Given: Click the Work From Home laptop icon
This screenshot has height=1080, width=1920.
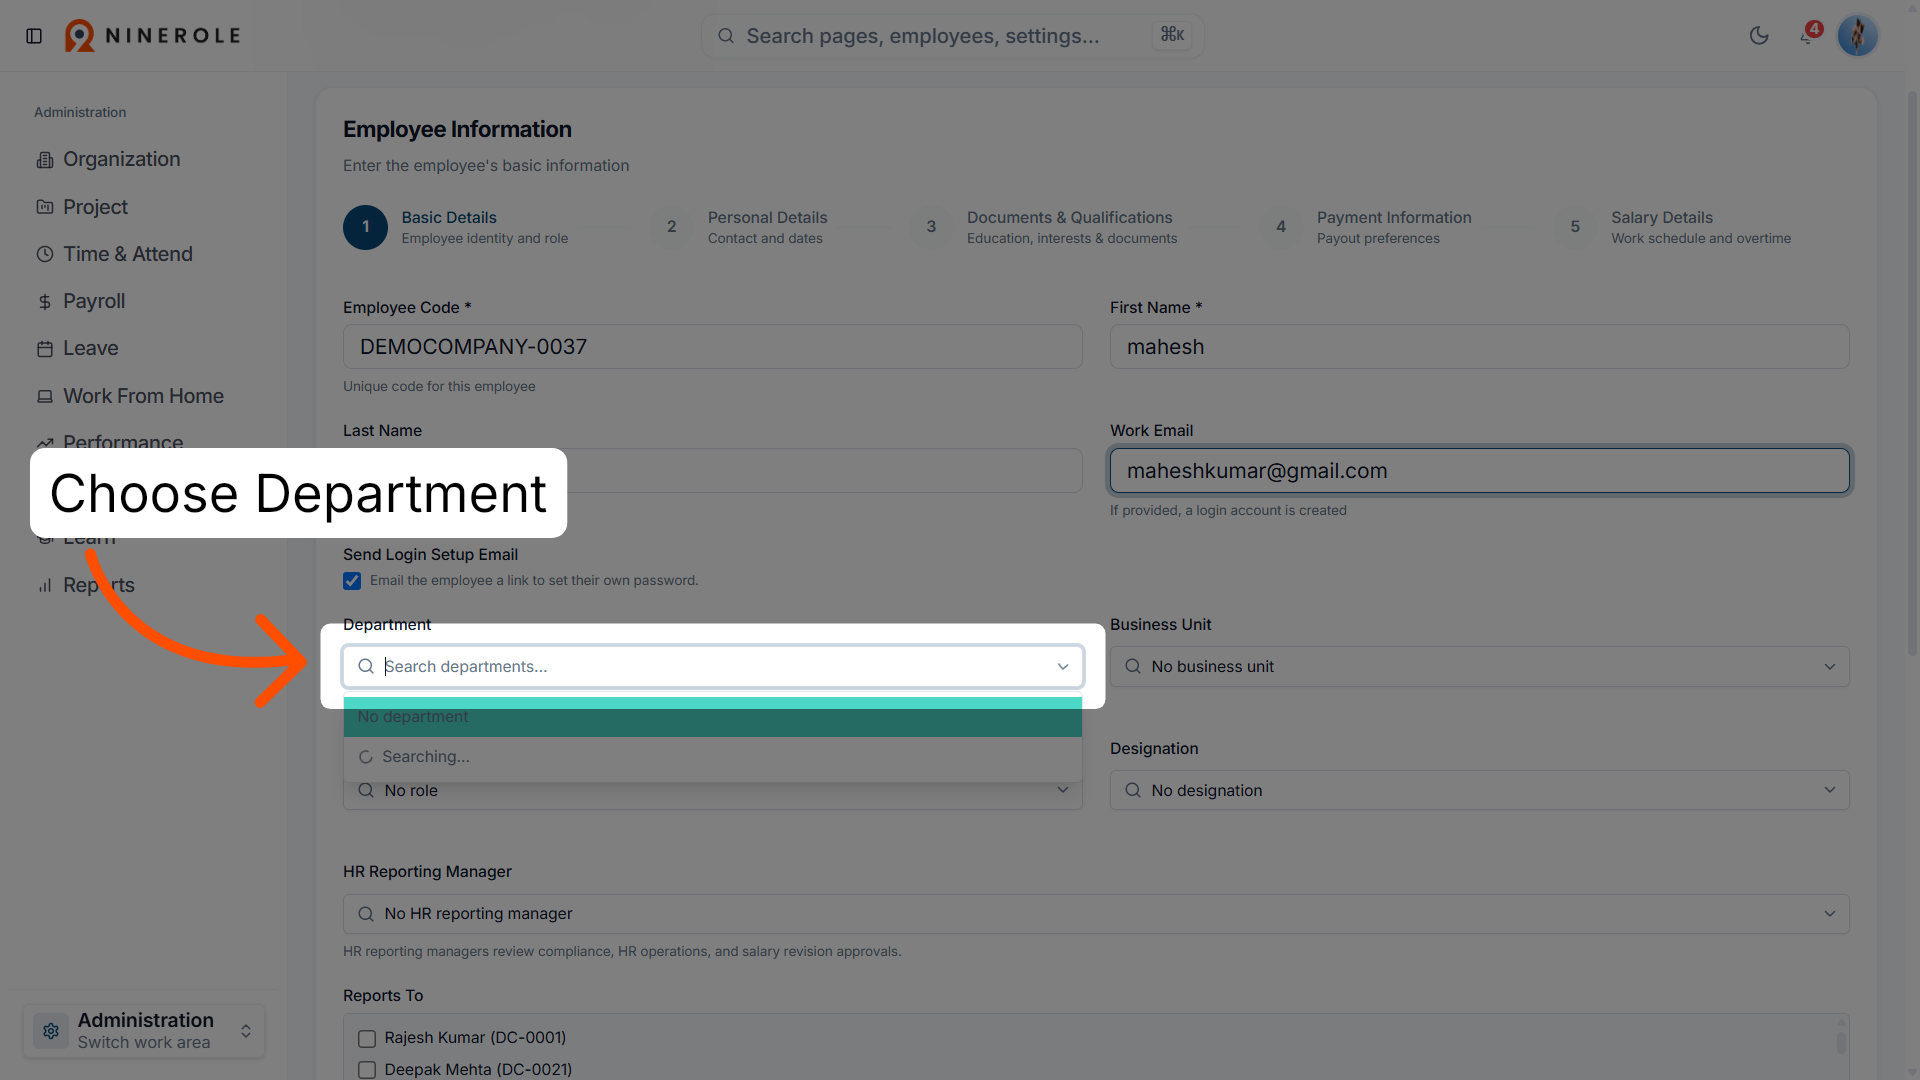Looking at the screenshot, I should (x=45, y=397).
